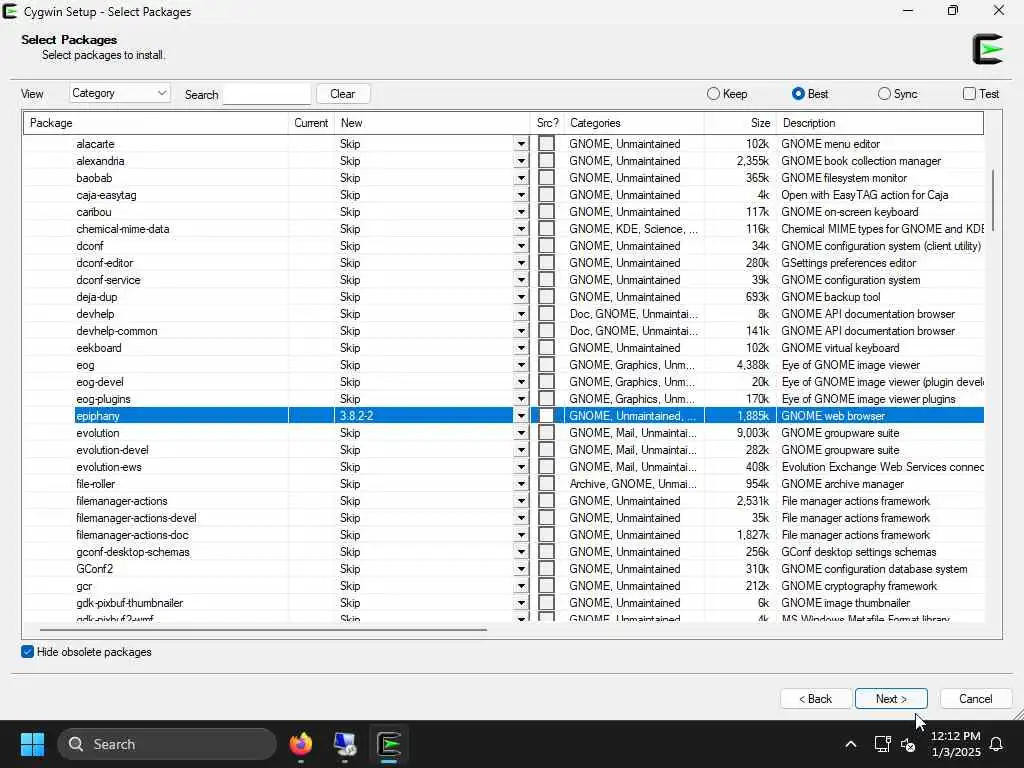Click the horizontal scrollbar of package list
The image size is (1024, 768).
263,630
